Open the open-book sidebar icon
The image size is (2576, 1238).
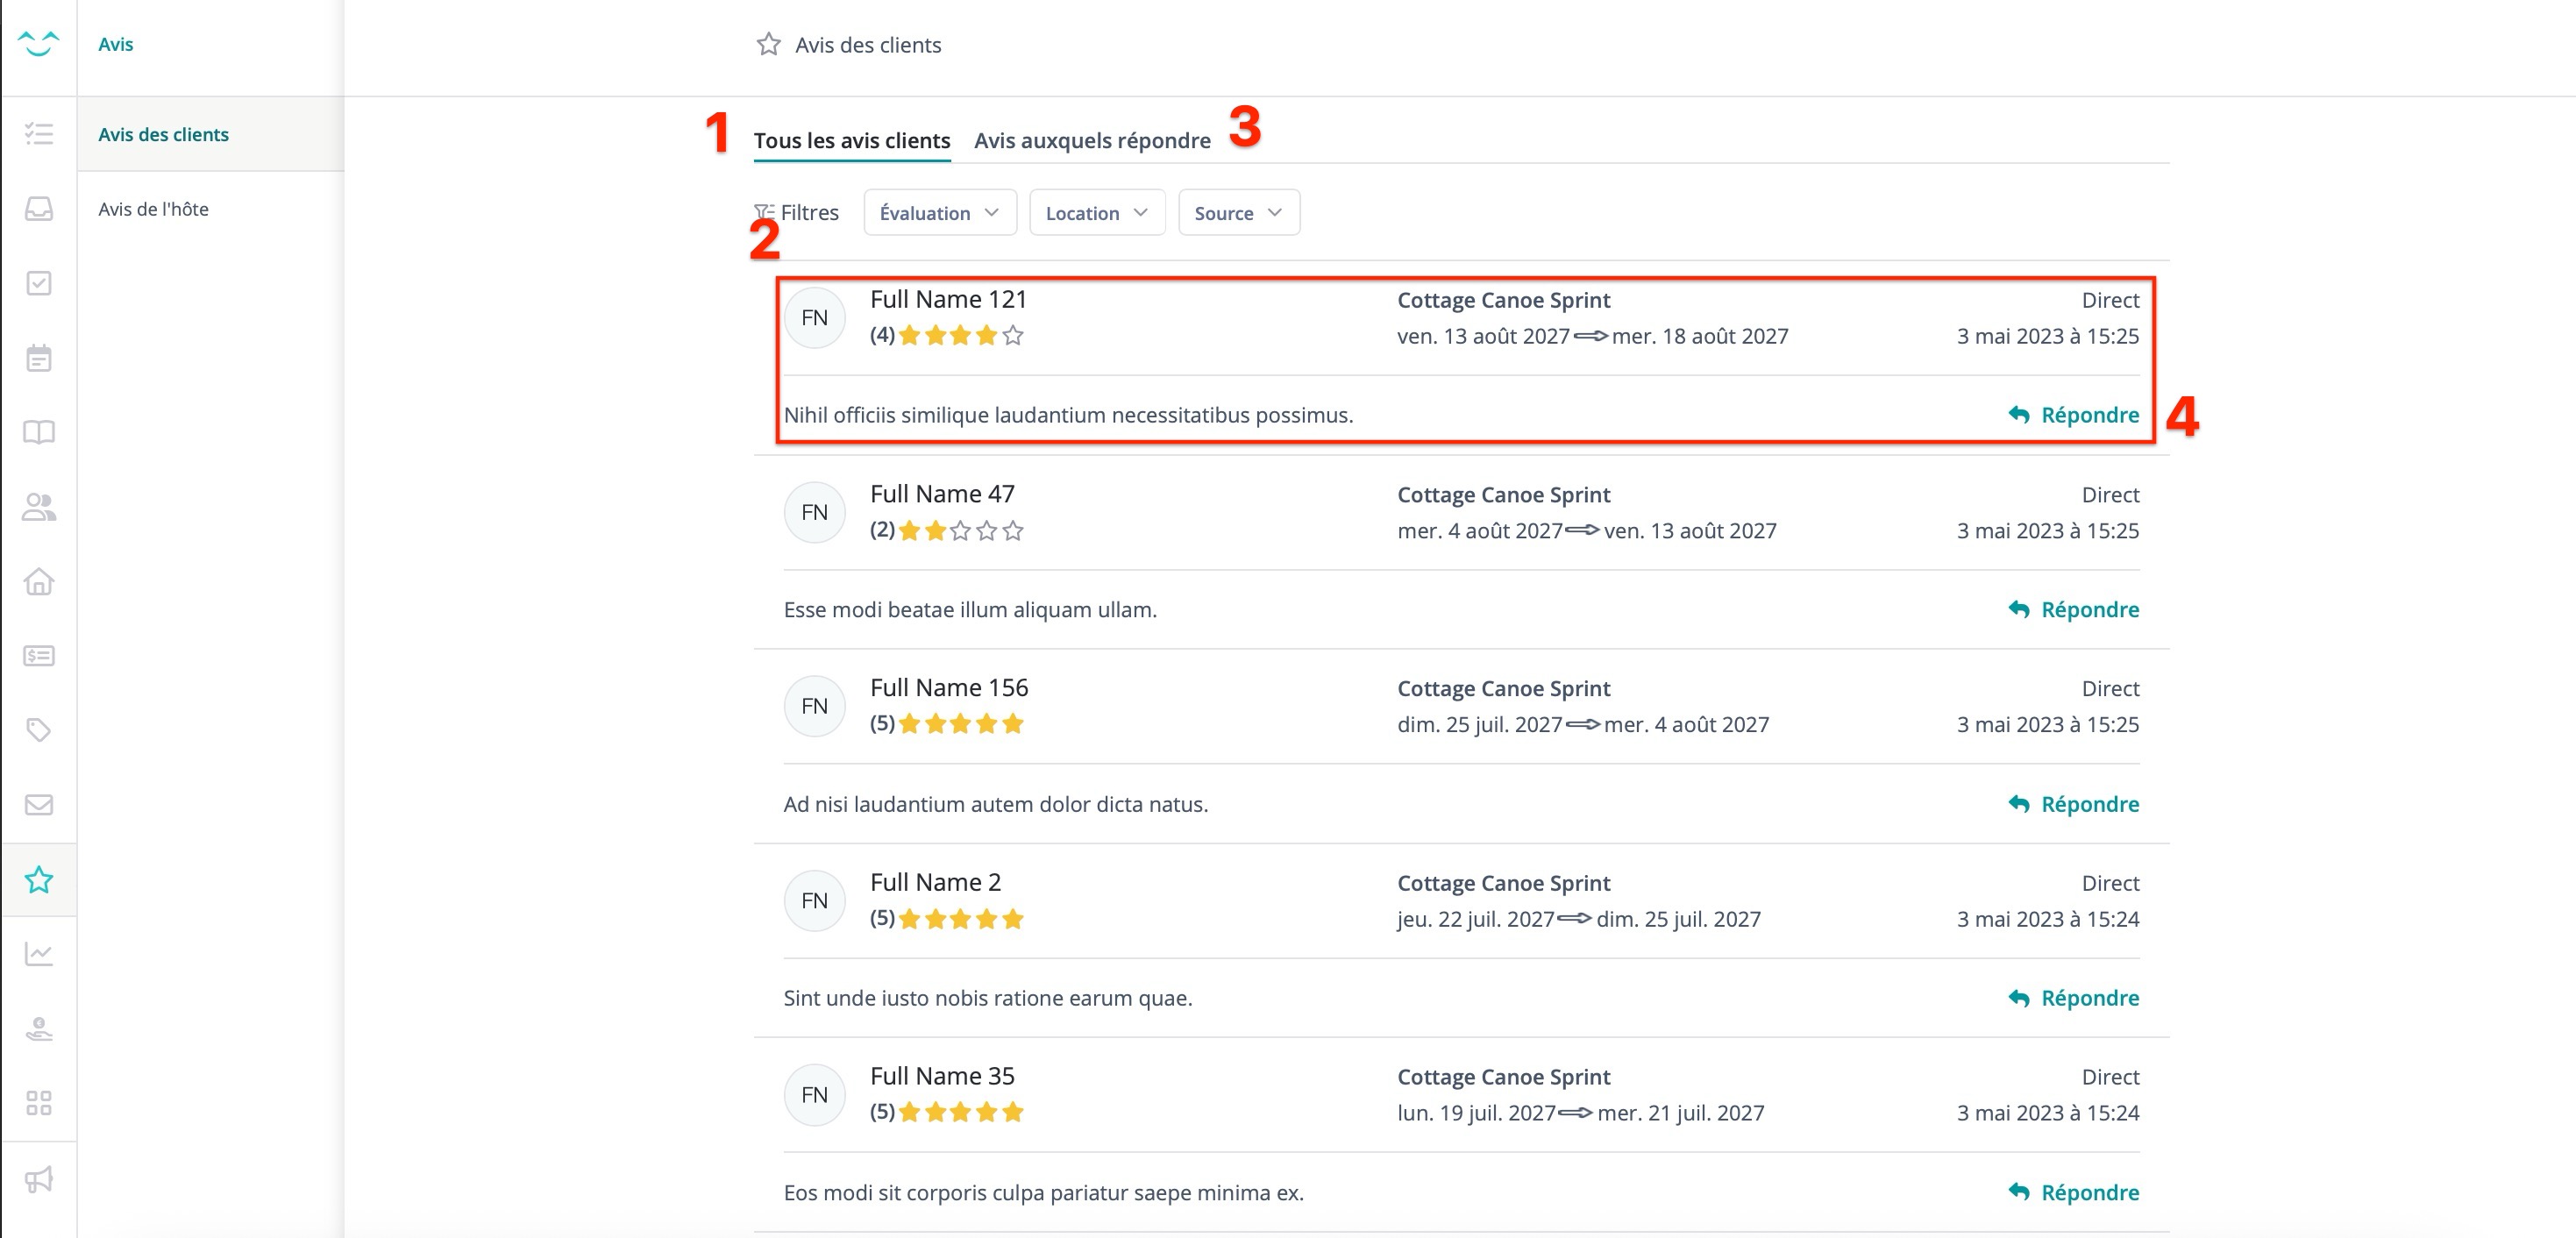click(39, 432)
